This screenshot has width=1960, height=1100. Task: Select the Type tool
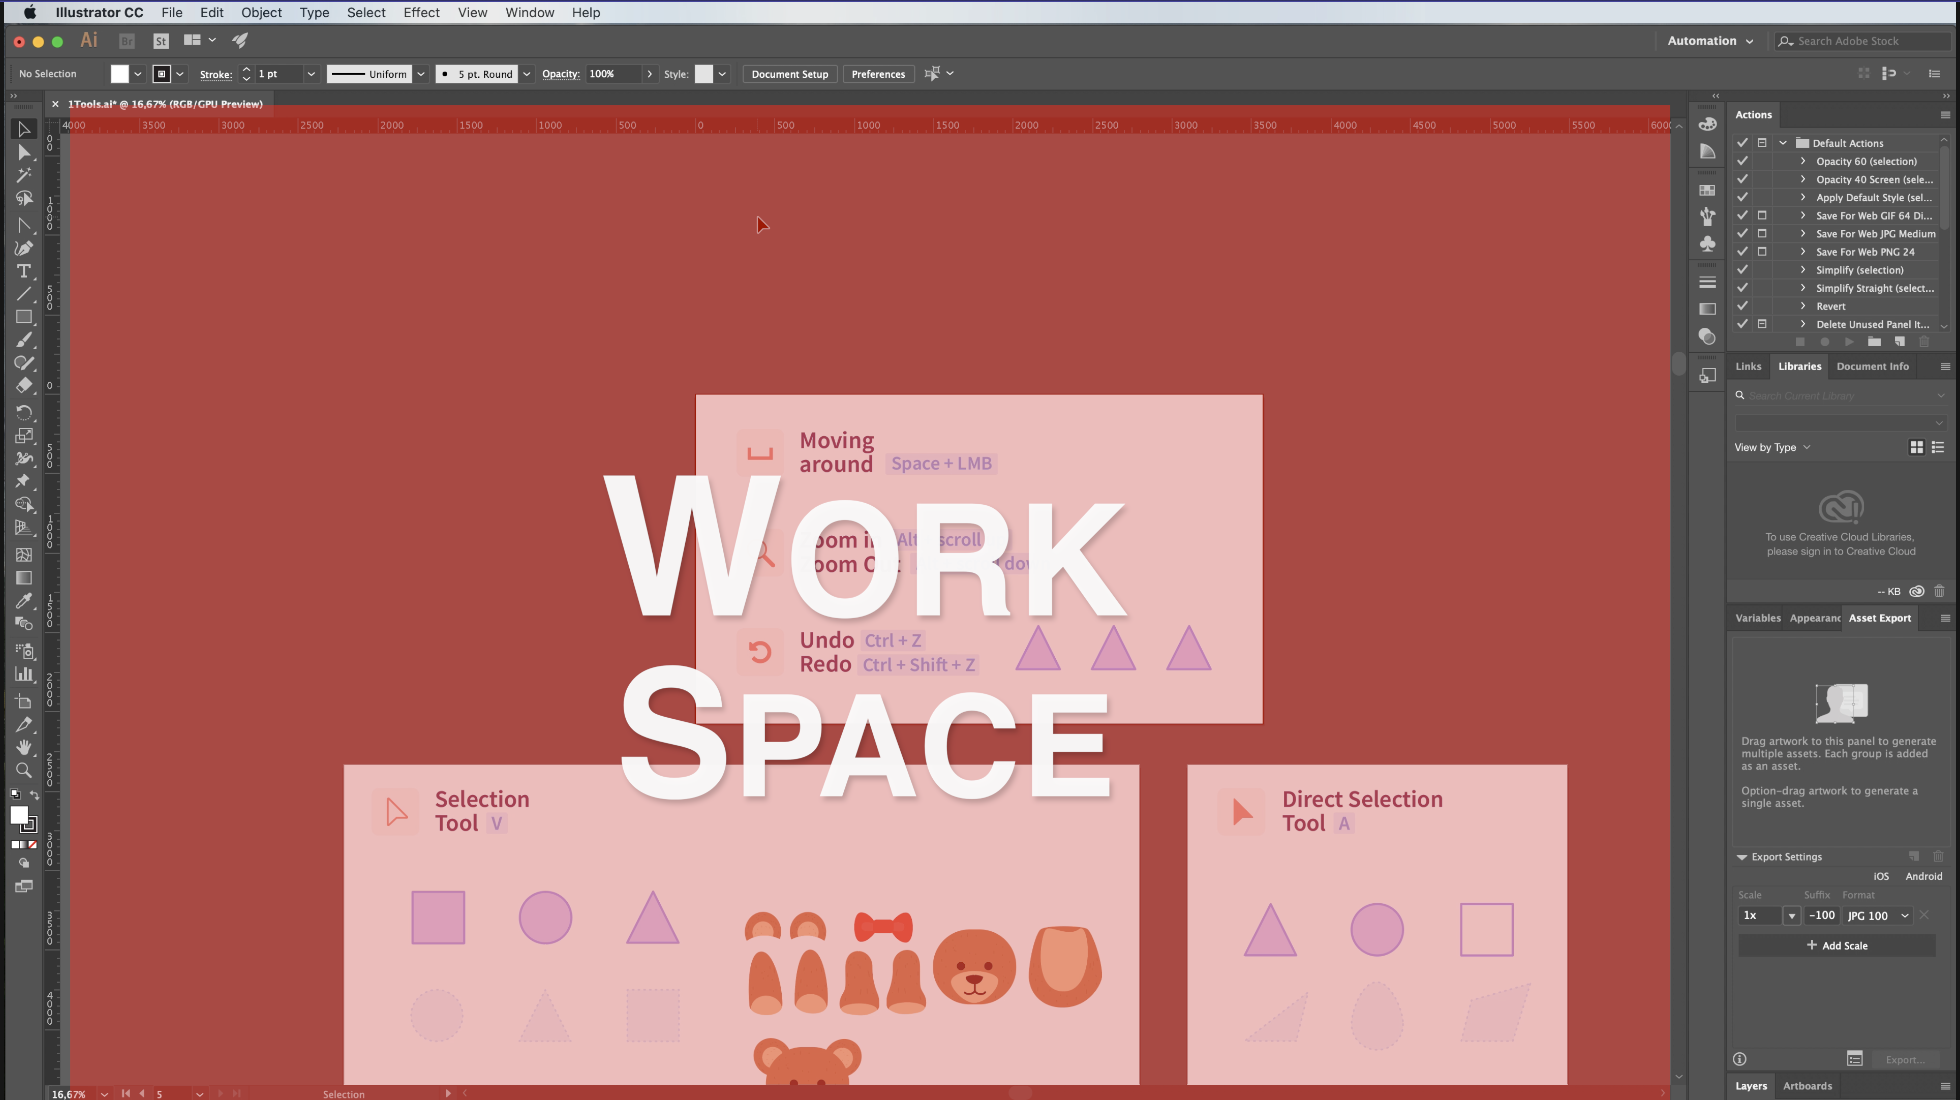24,271
